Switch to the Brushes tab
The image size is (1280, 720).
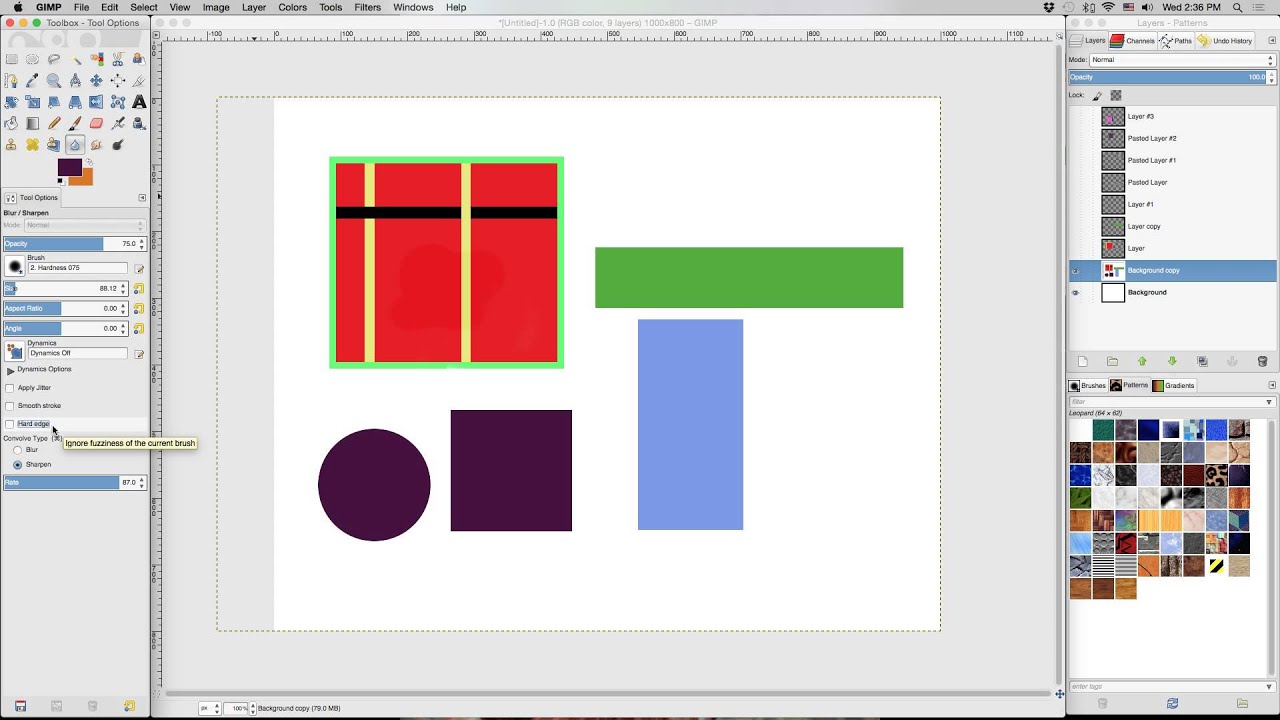[1087, 385]
